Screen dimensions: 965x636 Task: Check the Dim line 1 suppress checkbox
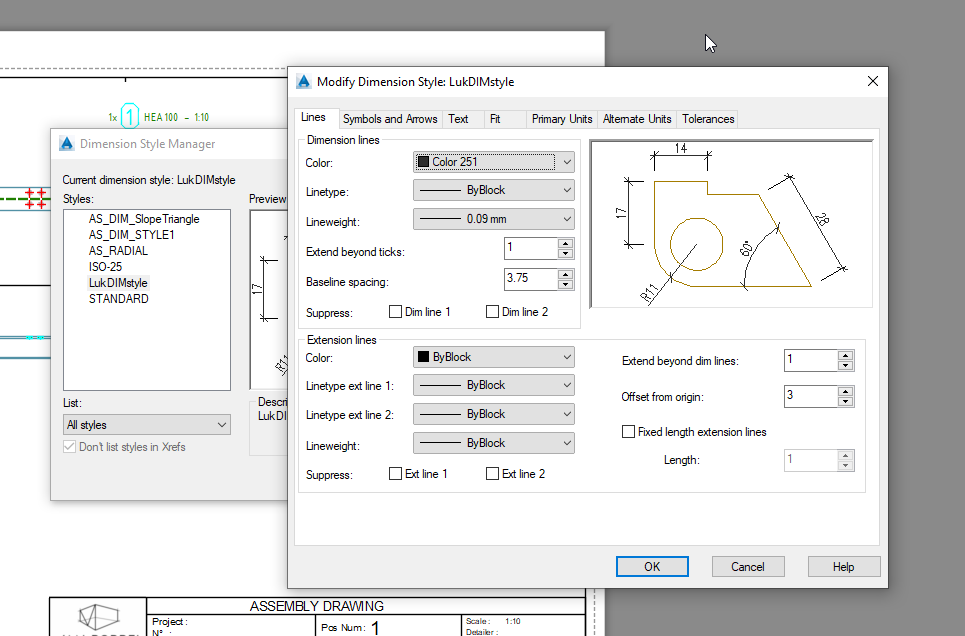click(395, 311)
